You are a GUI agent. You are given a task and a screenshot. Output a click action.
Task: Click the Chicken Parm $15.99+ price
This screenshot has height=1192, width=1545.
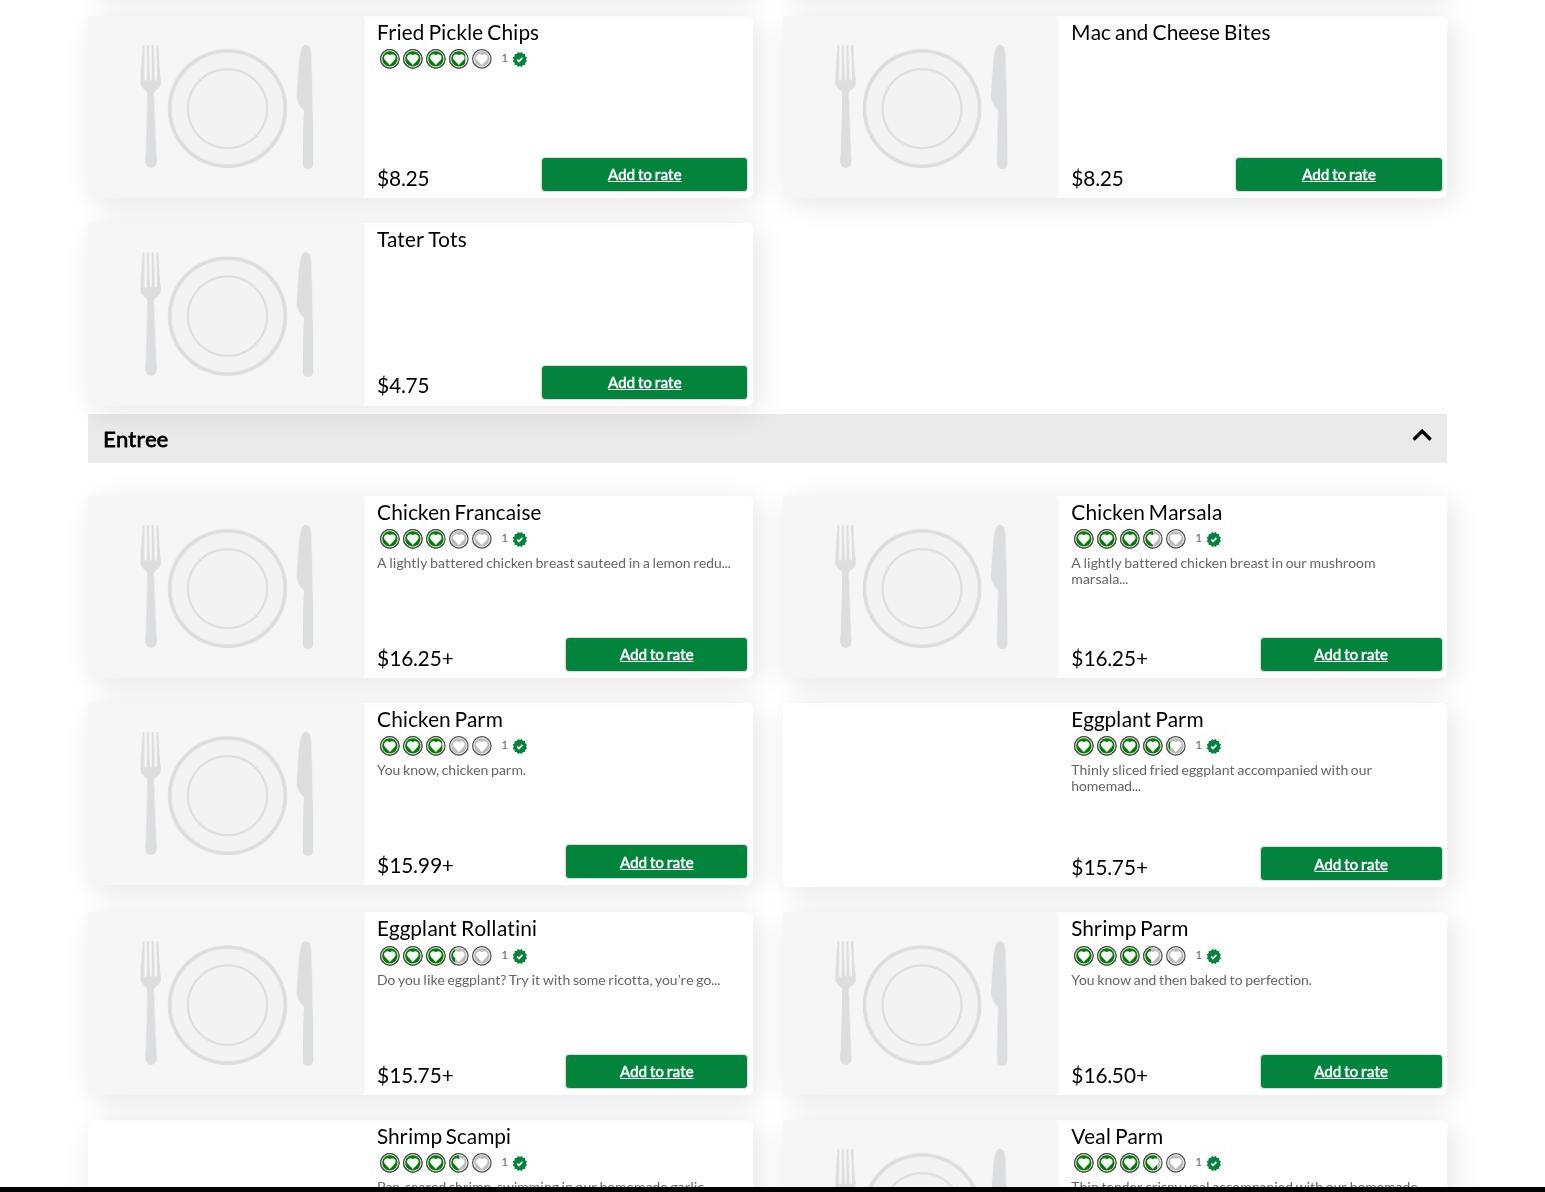point(415,865)
